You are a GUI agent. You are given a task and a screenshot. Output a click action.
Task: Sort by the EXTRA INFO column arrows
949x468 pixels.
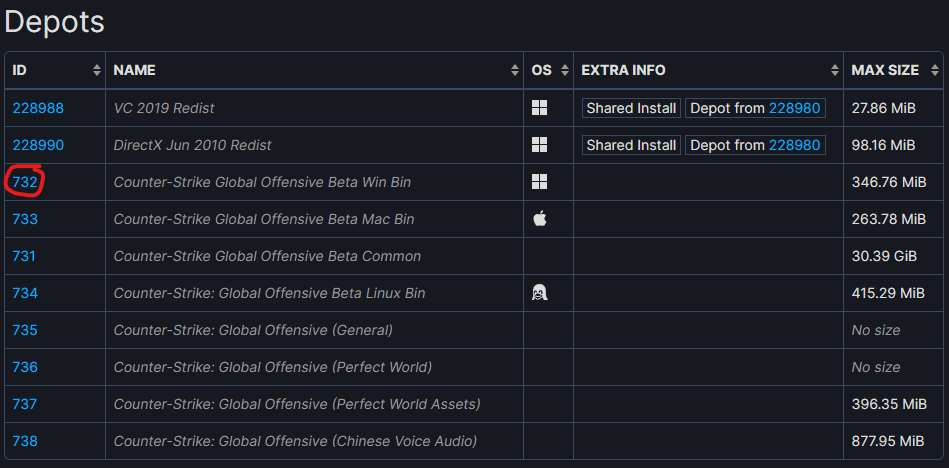(835, 70)
